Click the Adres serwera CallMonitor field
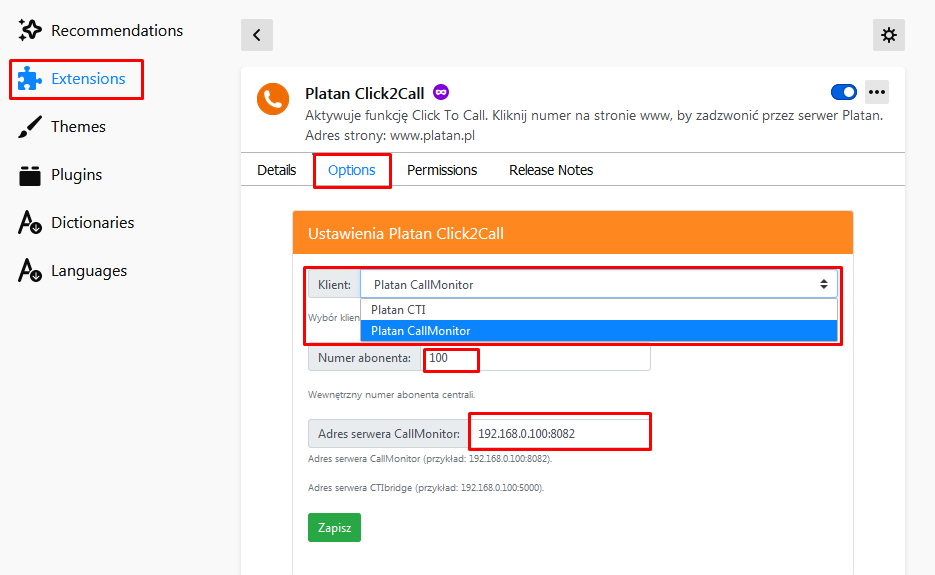The height and width of the screenshot is (575, 935). point(559,434)
